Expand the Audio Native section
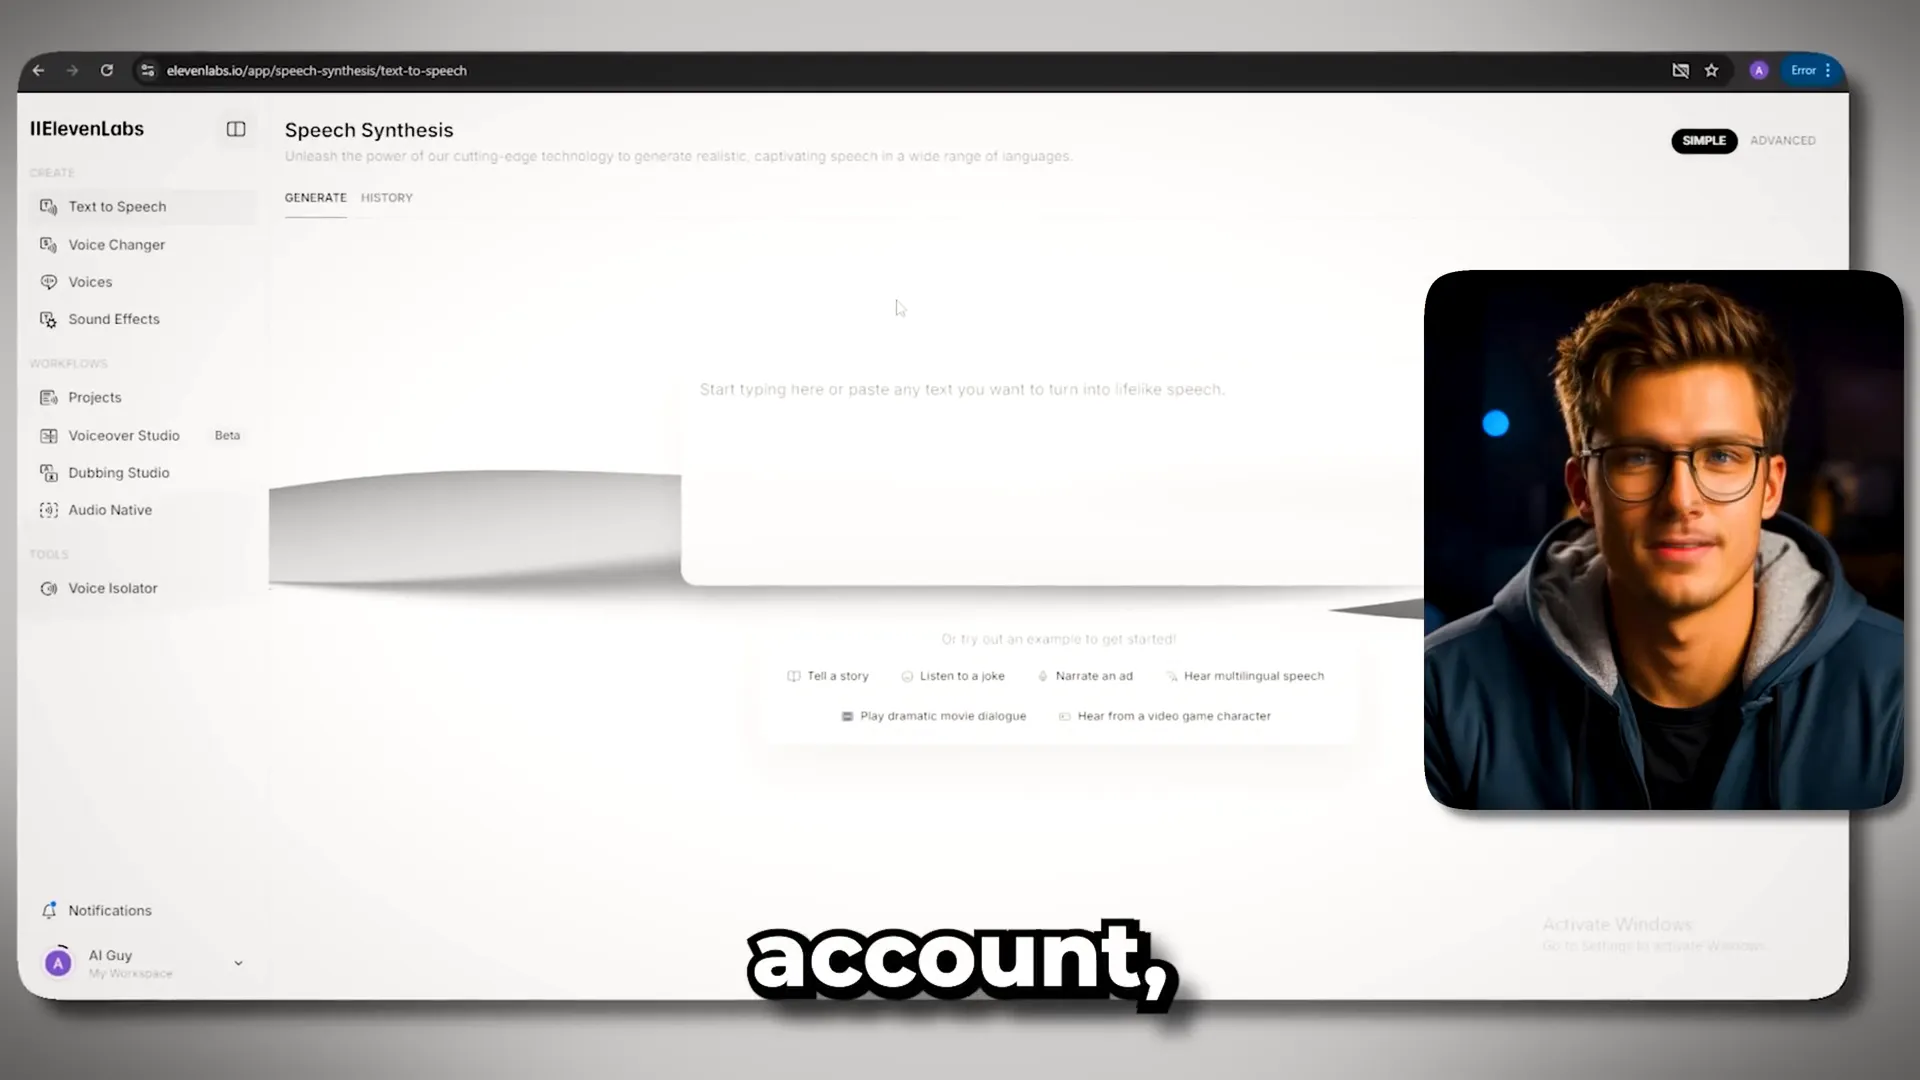Screen dimensions: 1920x1080 109,509
